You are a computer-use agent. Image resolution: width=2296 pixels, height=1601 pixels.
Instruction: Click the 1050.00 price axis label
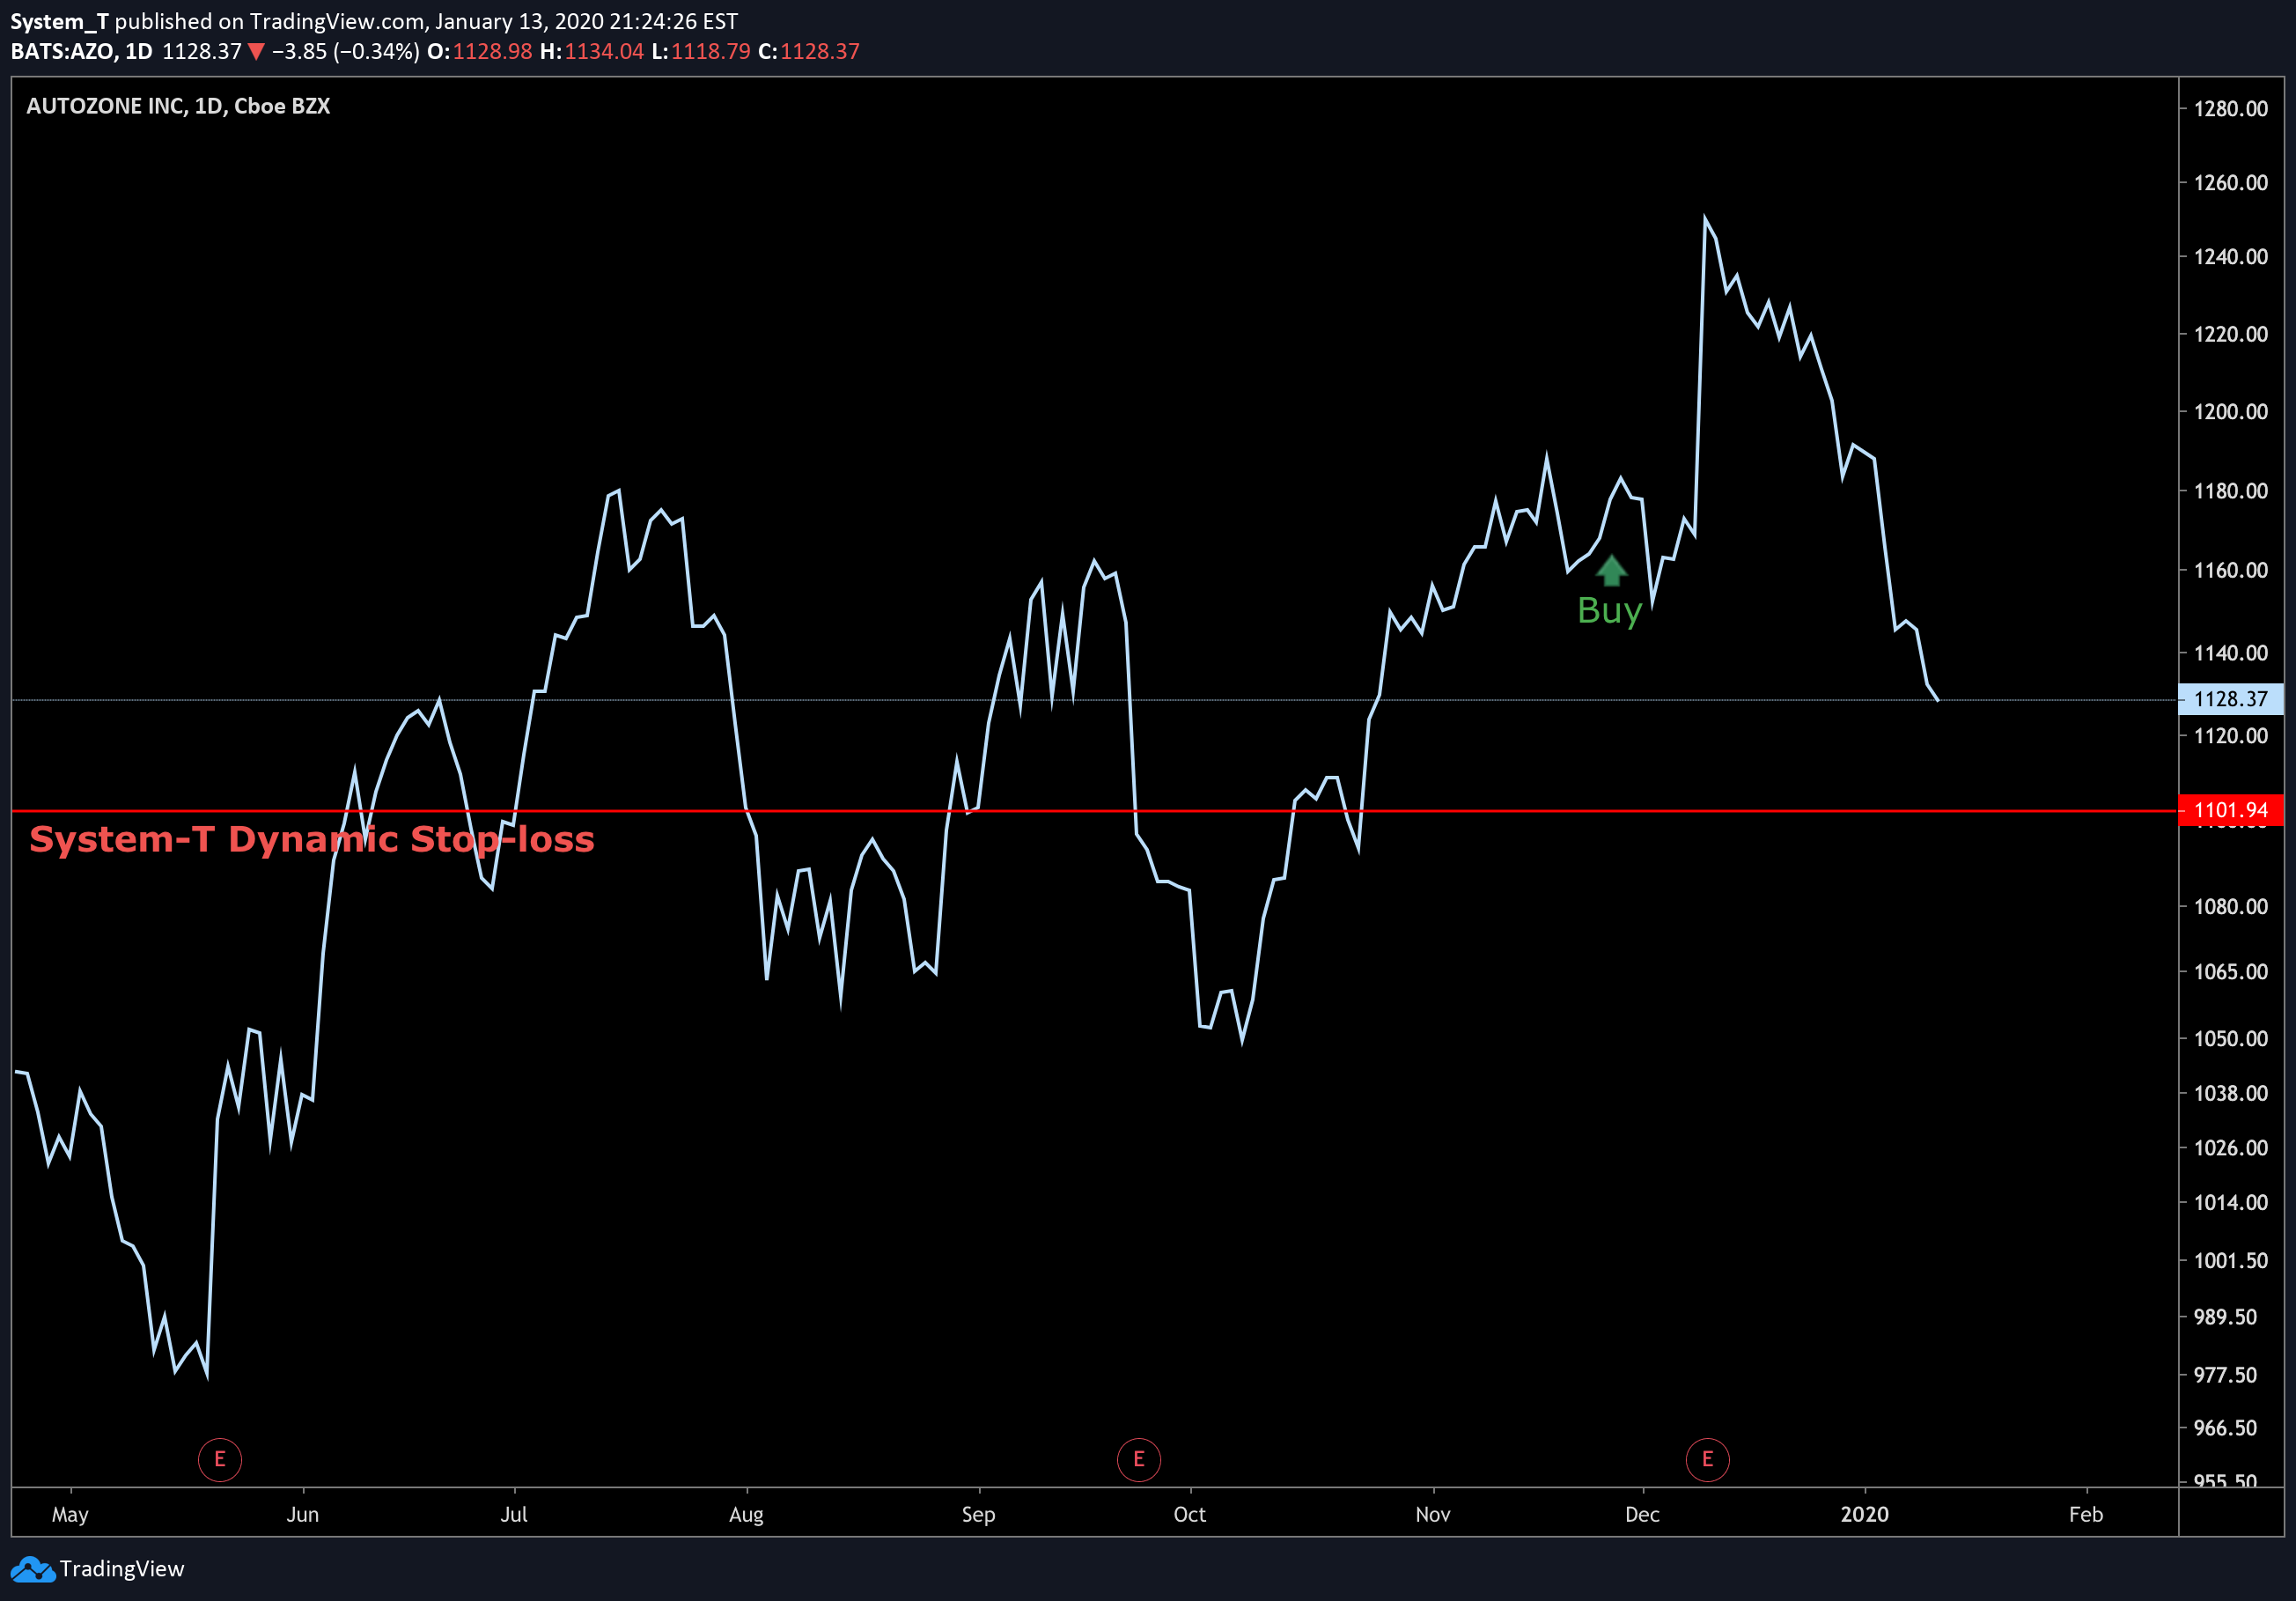pyautogui.click(x=2231, y=1039)
